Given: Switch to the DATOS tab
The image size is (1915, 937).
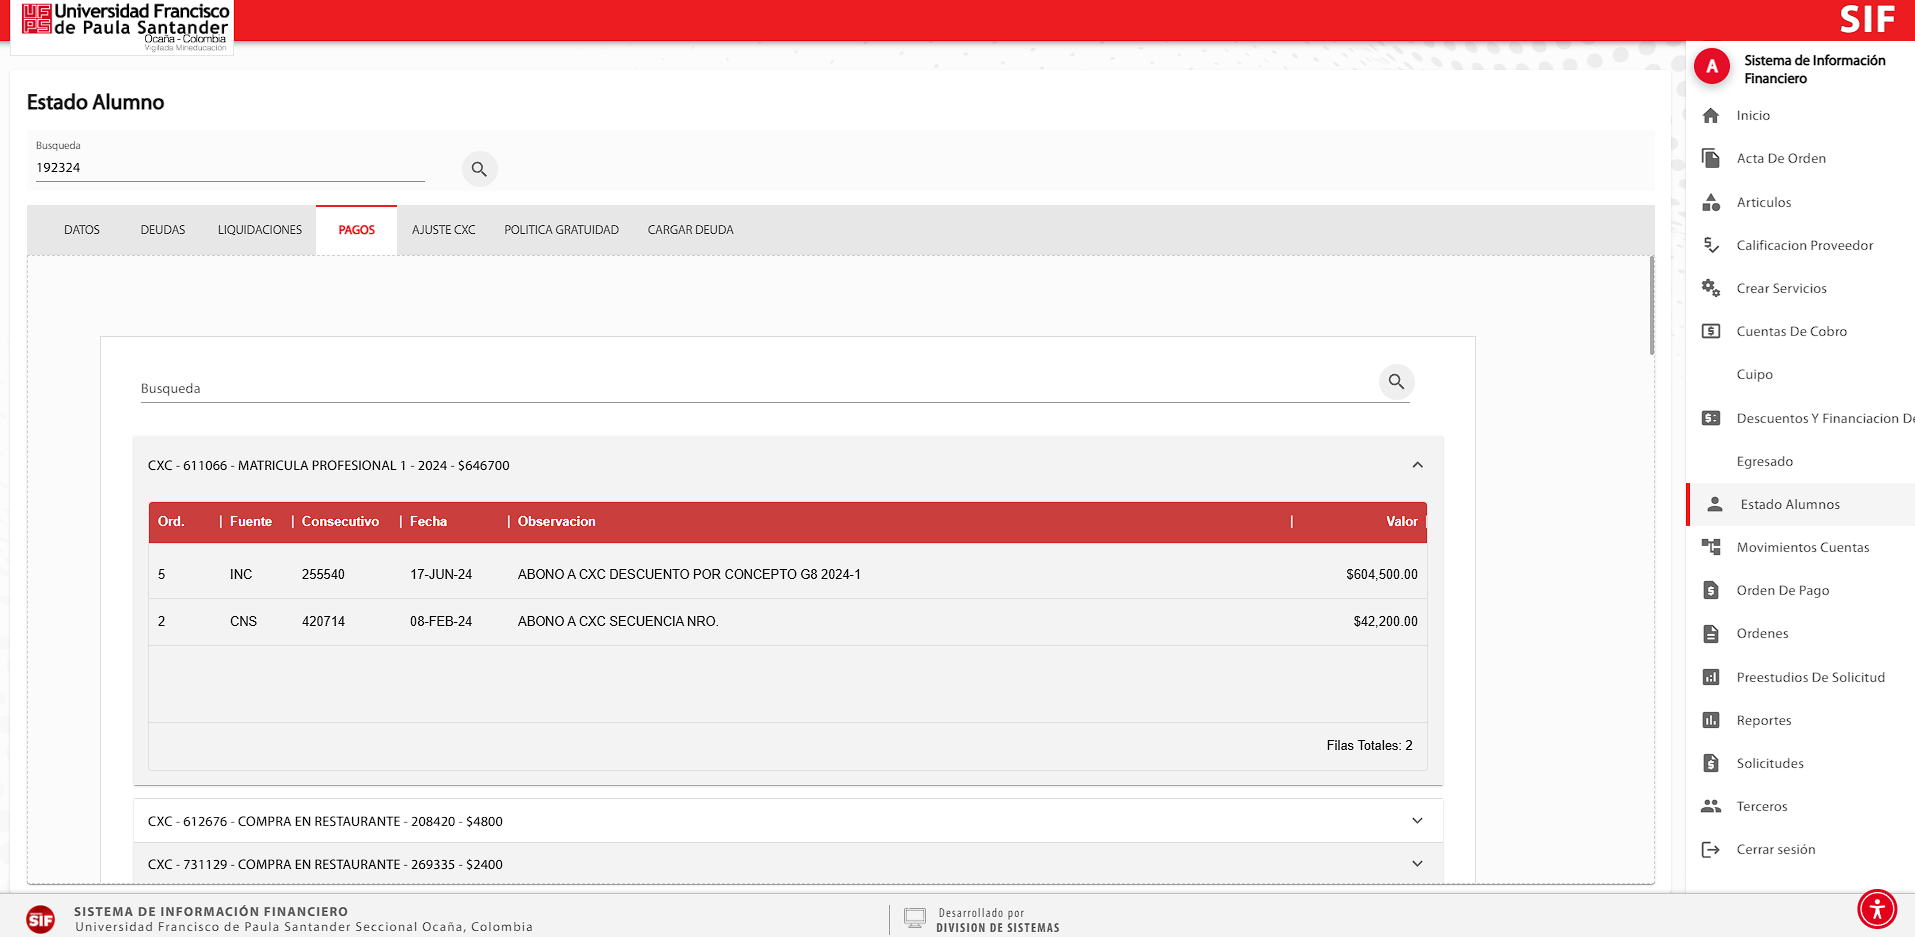Looking at the screenshot, I should point(82,230).
